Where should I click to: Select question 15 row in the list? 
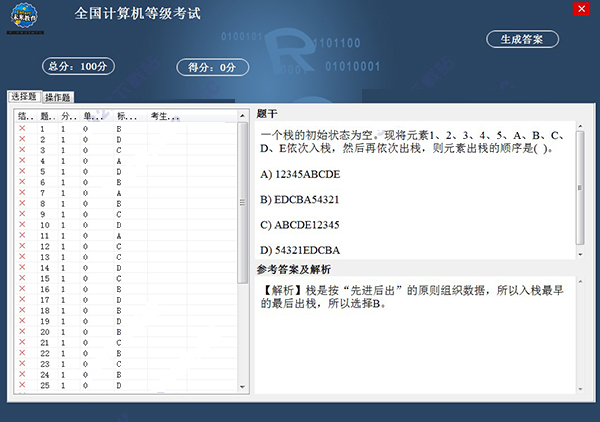click(126, 279)
